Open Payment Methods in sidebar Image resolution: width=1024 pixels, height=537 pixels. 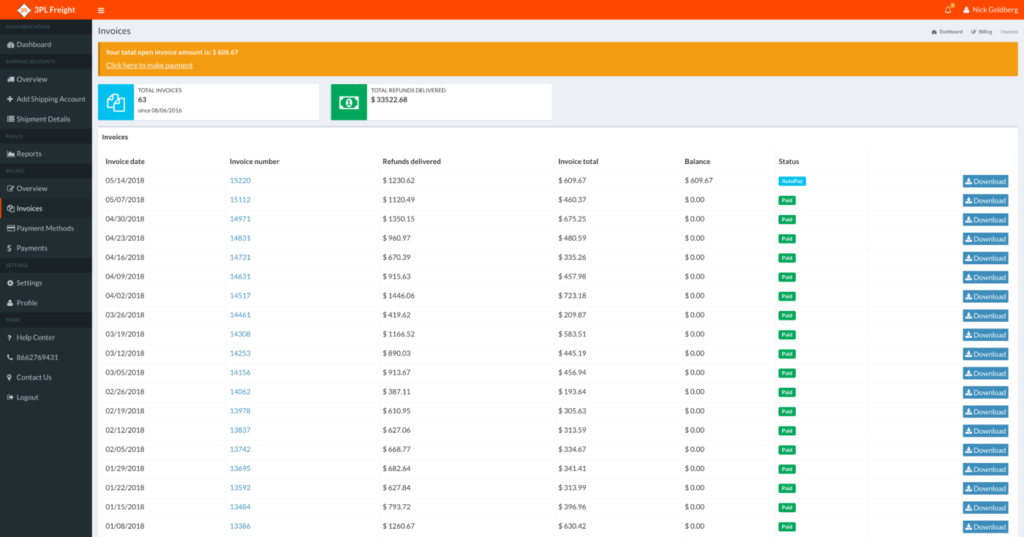pyautogui.click(x=45, y=228)
